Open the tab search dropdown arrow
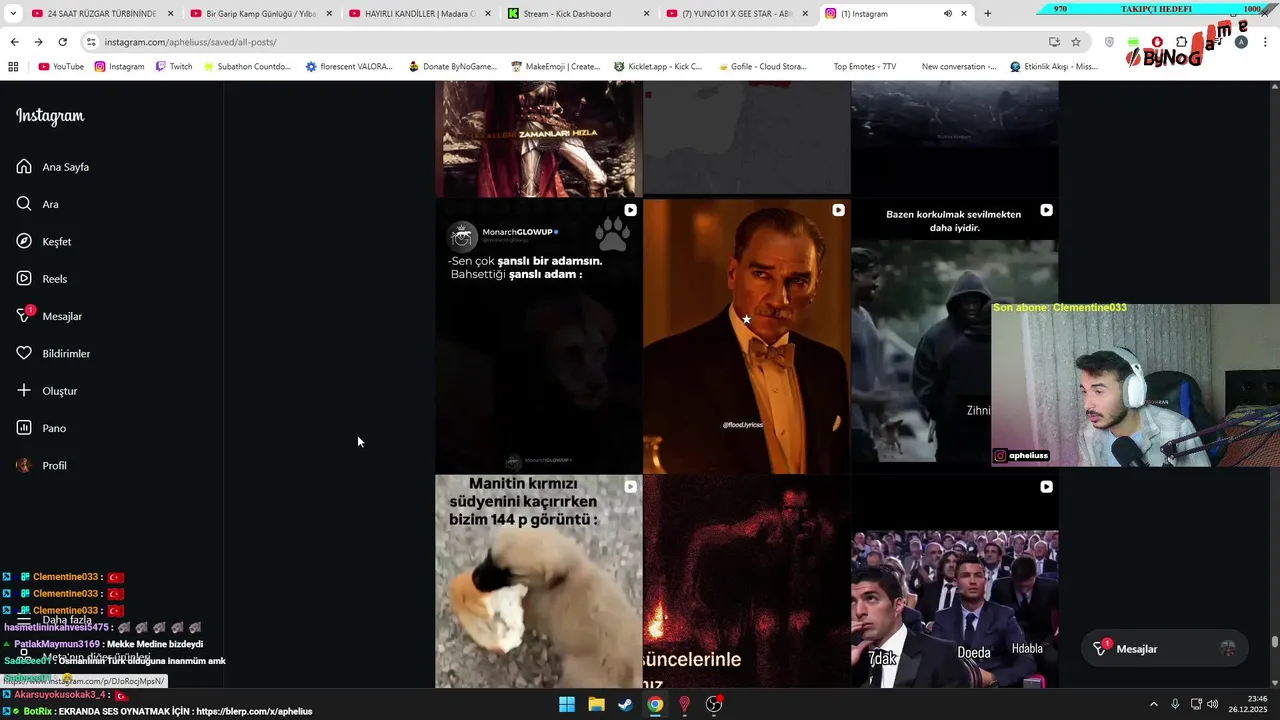This screenshot has height=720, width=1280. click(11, 14)
